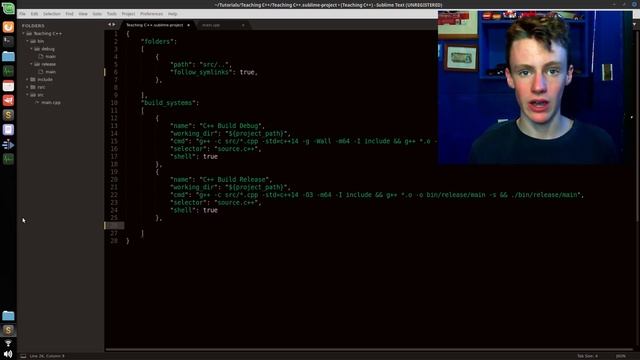Open the Tools menu

click(x=112, y=14)
